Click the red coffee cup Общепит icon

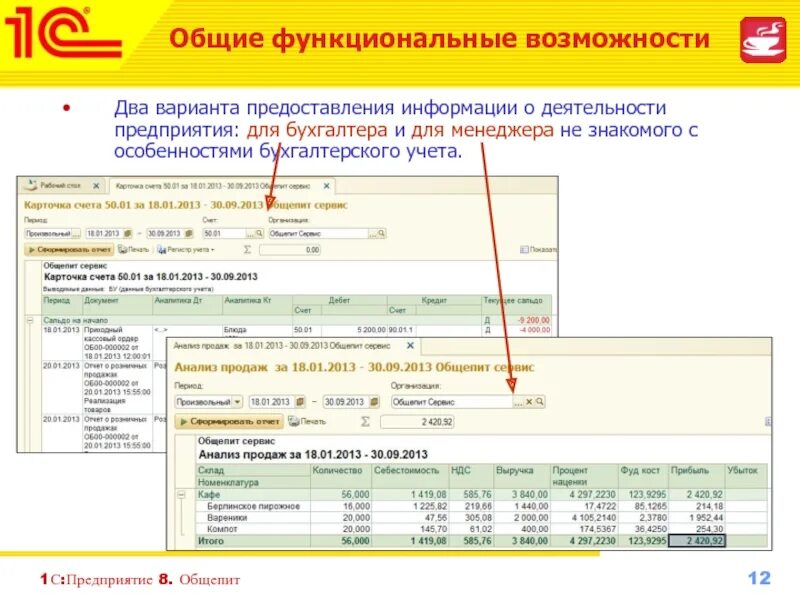[x=763, y=40]
